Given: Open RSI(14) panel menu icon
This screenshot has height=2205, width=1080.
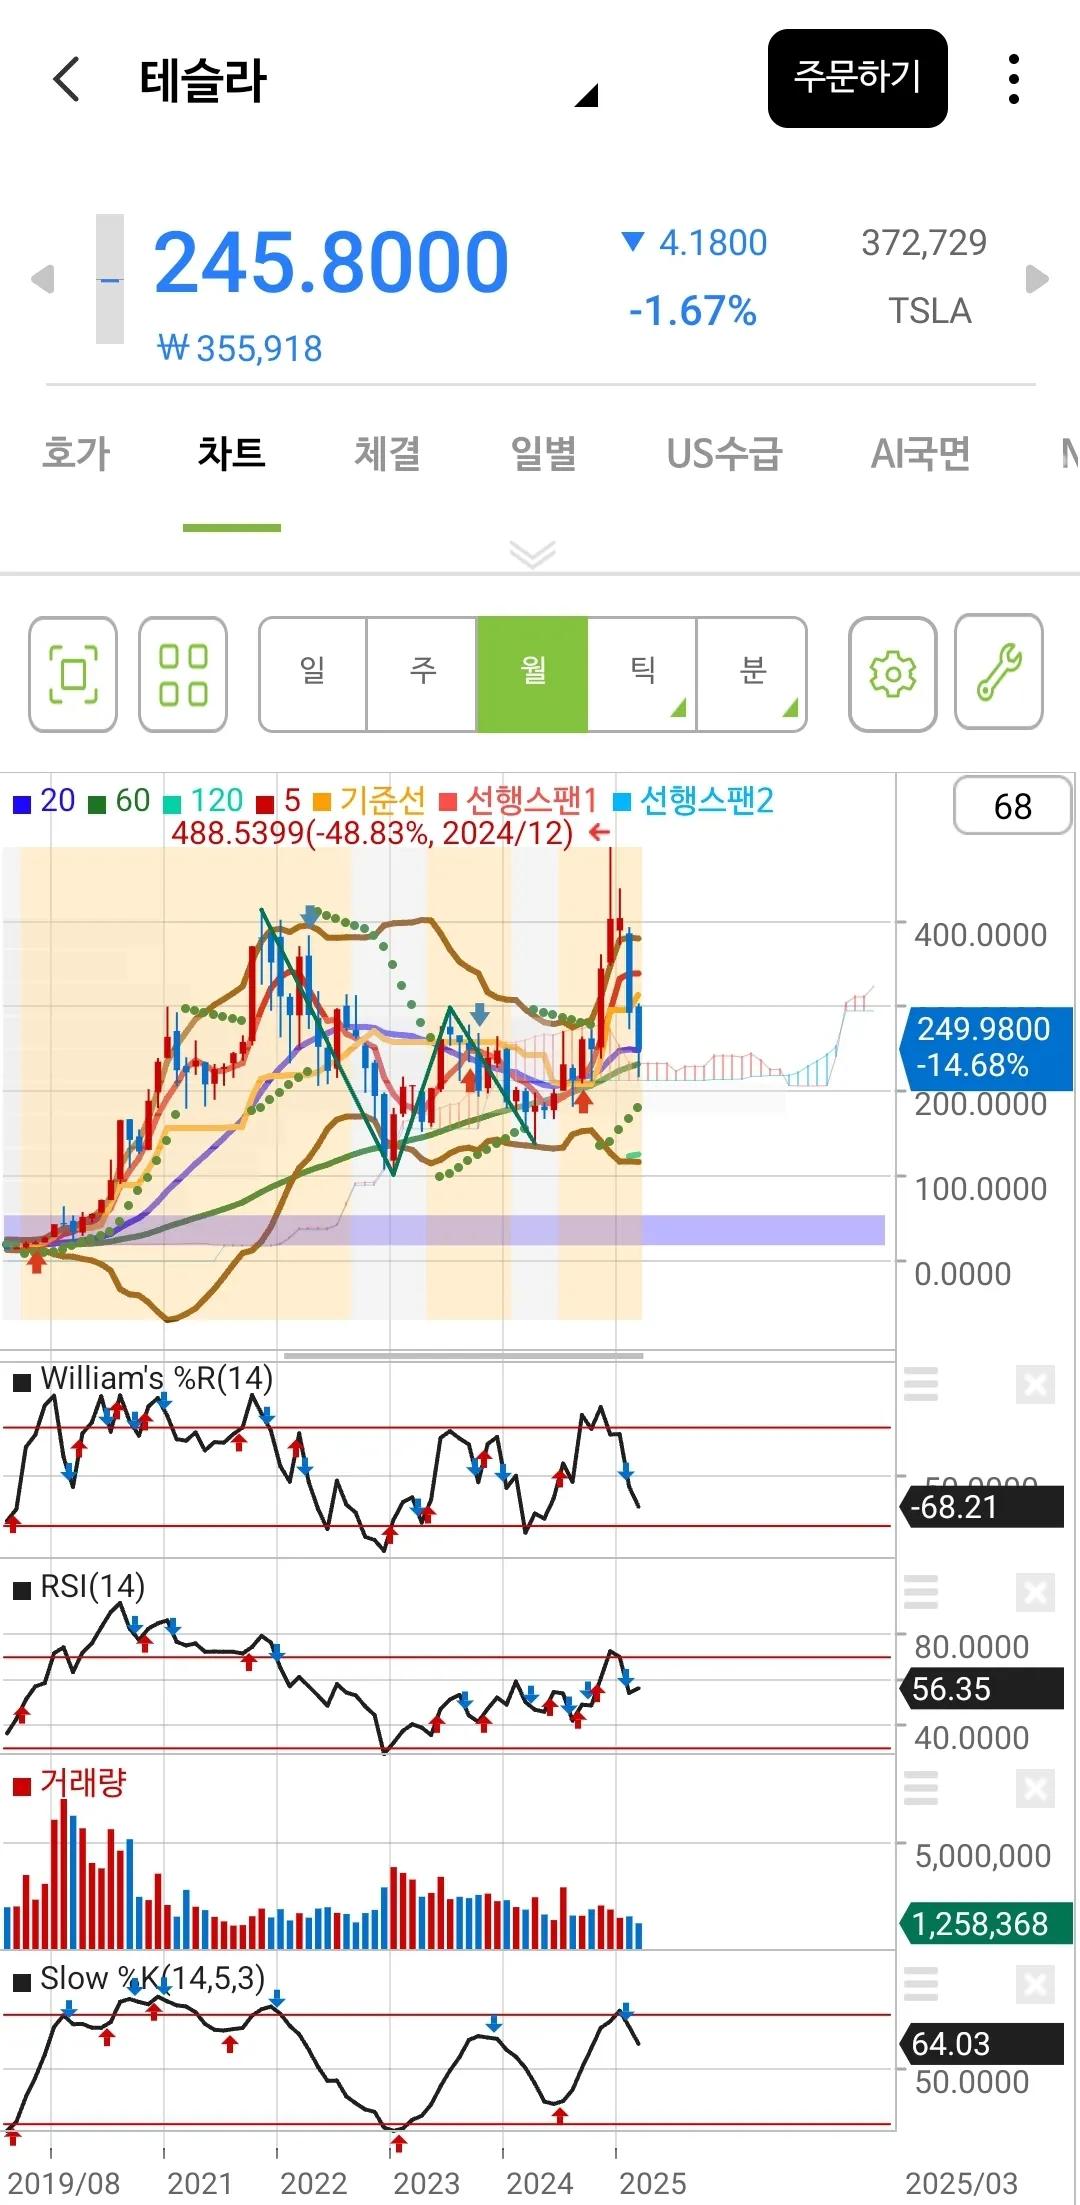Looking at the screenshot, I should [921, 1592].
